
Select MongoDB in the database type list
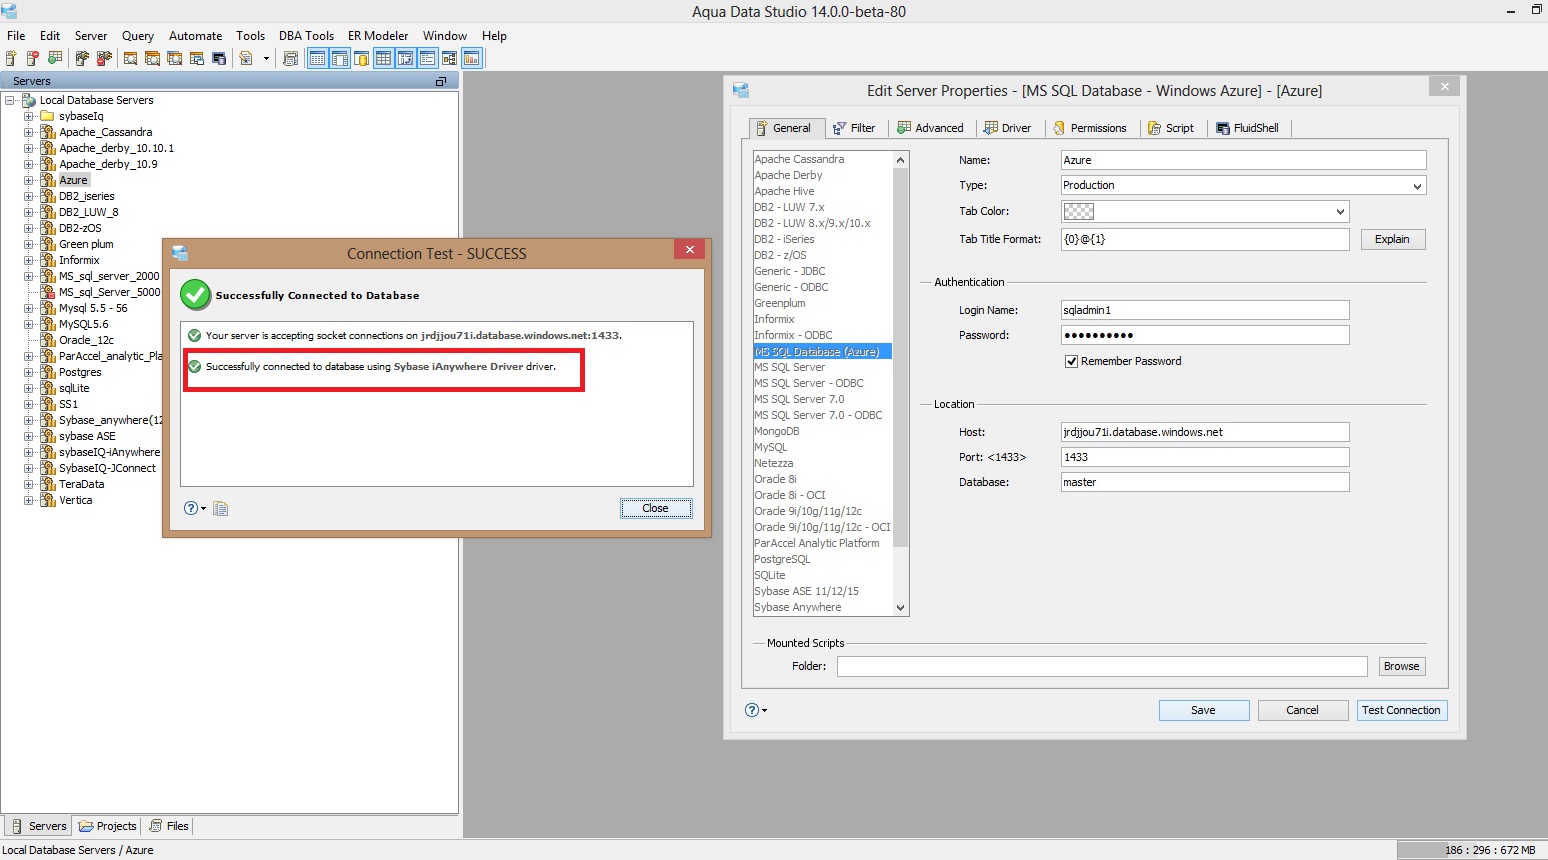(x=777, y=431)
